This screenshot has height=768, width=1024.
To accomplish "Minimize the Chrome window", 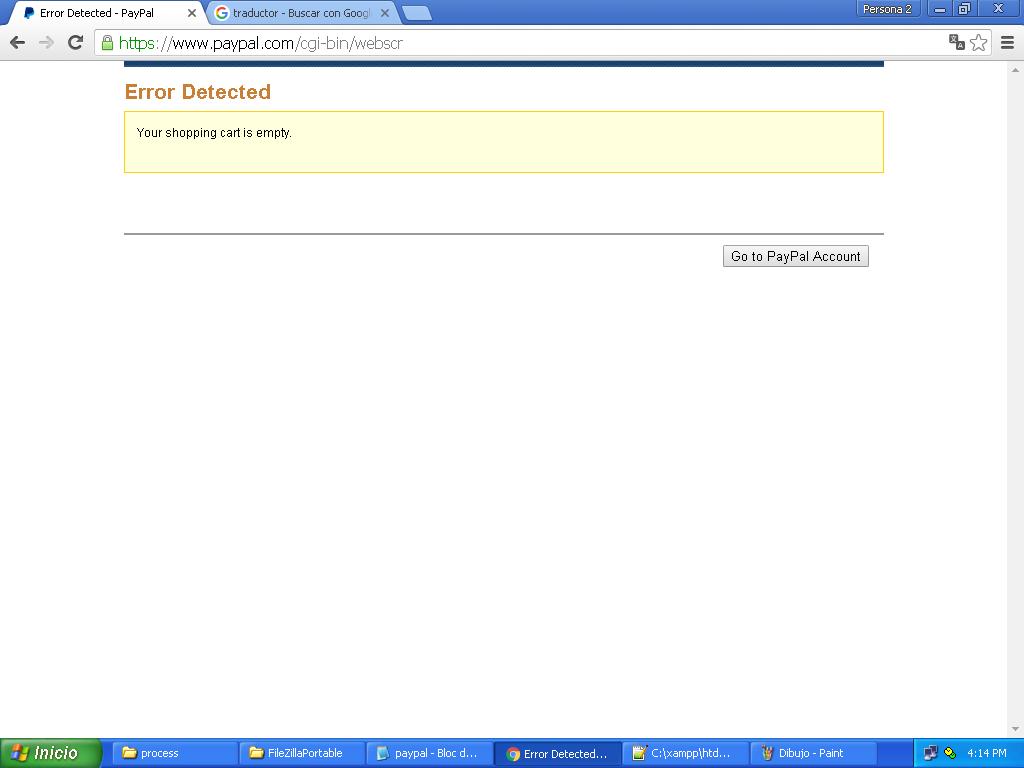I will (940, 9).
